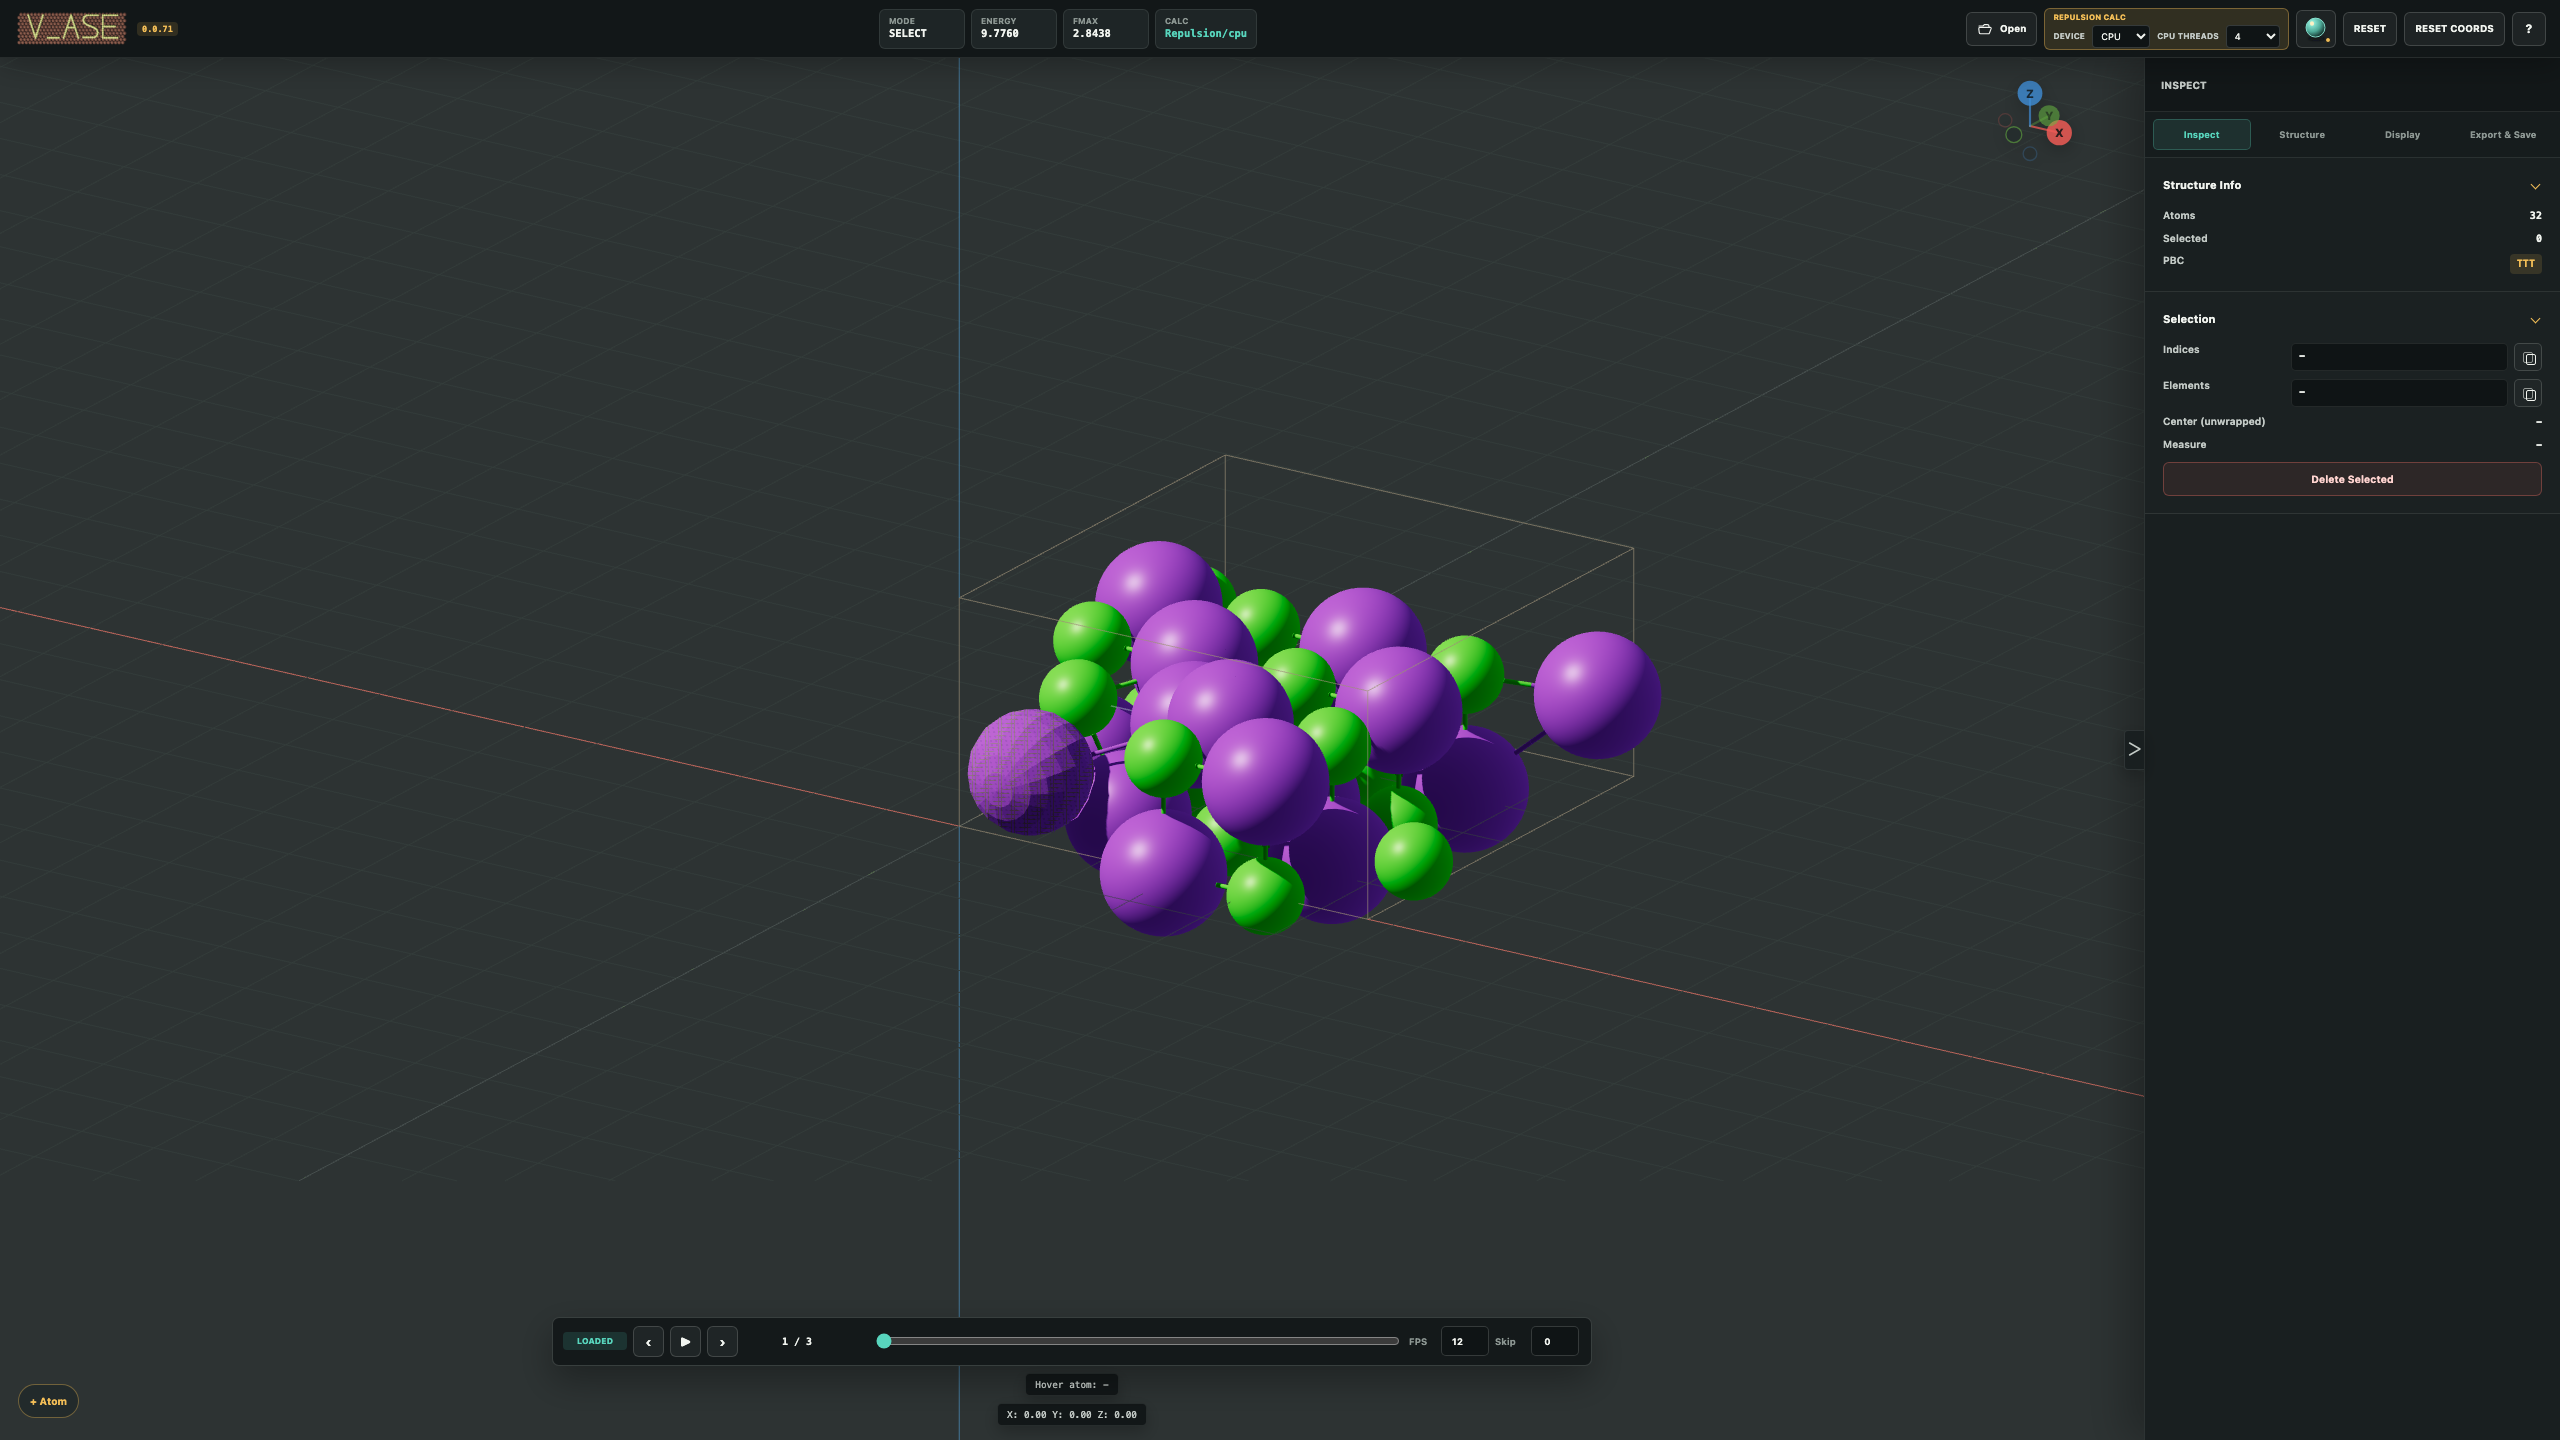This screenshot has height=1440, width=2560.
Task: Switch to the Export & Save tab
Action: [2502, 134]
